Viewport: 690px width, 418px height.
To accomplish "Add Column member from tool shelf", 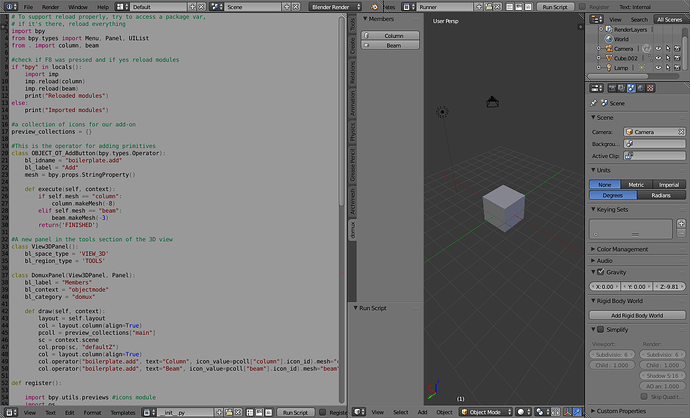I will pyautogui.click(x=390, y=36).
